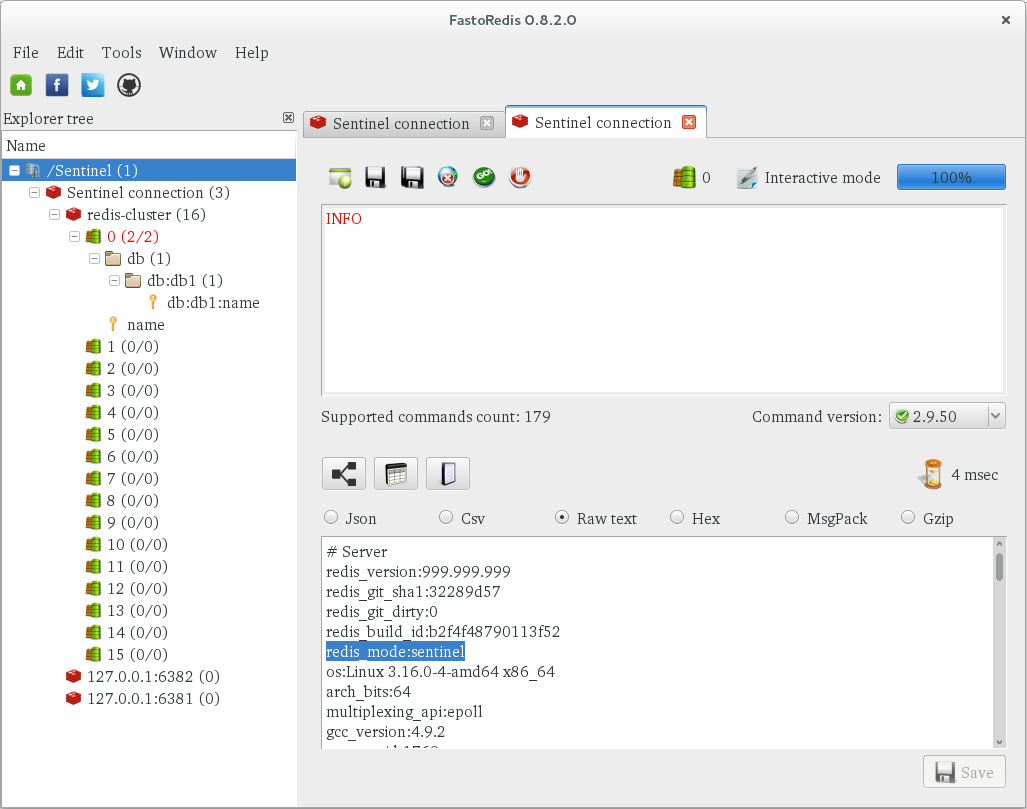Click scrollbar up arrow in output
The image size is (1027, 809).
pos(999,544)
